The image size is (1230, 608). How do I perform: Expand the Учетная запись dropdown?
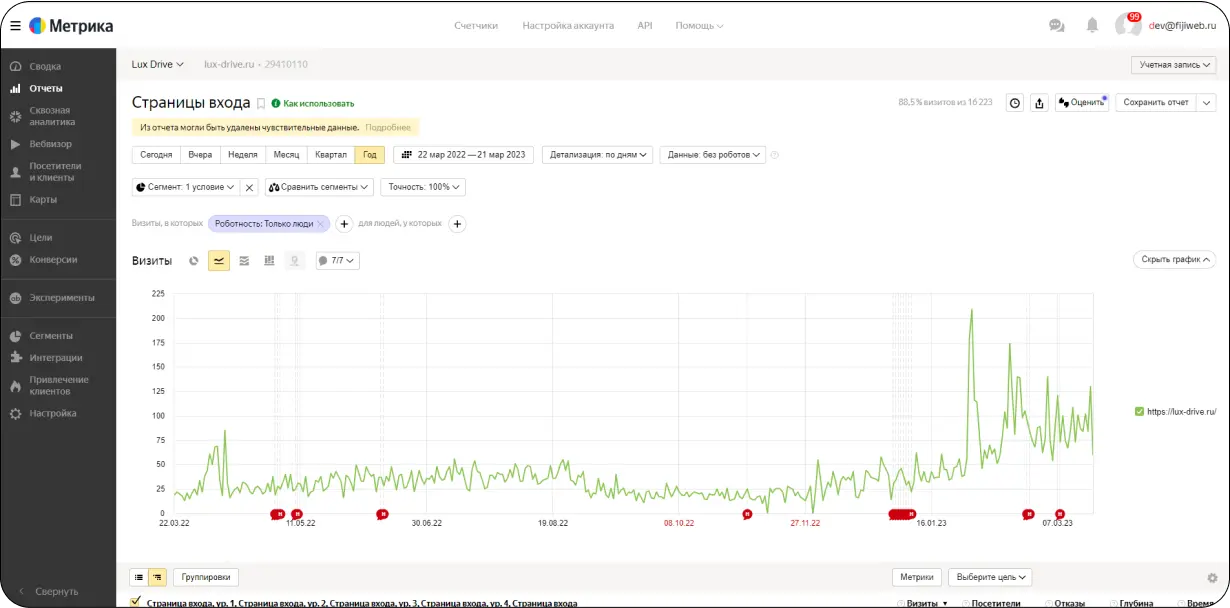coord(1174,65)
